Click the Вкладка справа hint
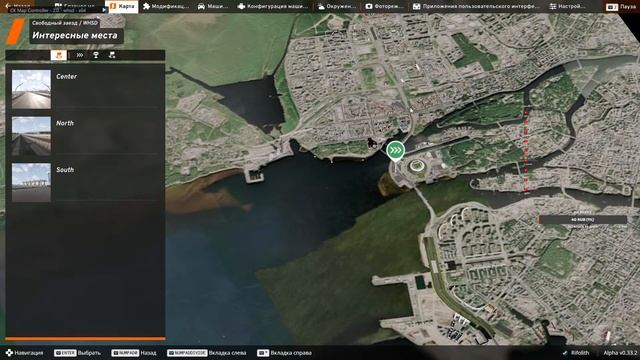This screenshot has width=640, height=360. (284, 353)
